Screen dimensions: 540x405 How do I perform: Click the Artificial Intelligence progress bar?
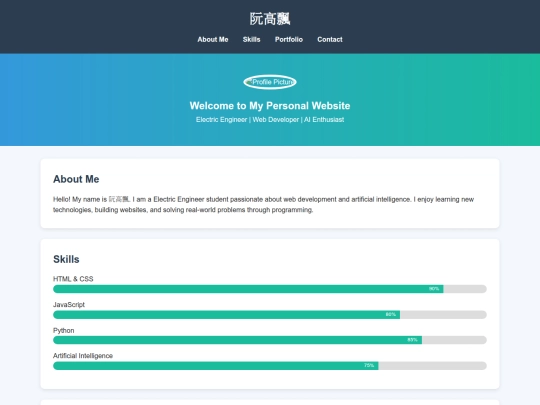pyautogui.click(x=270, y=365)
